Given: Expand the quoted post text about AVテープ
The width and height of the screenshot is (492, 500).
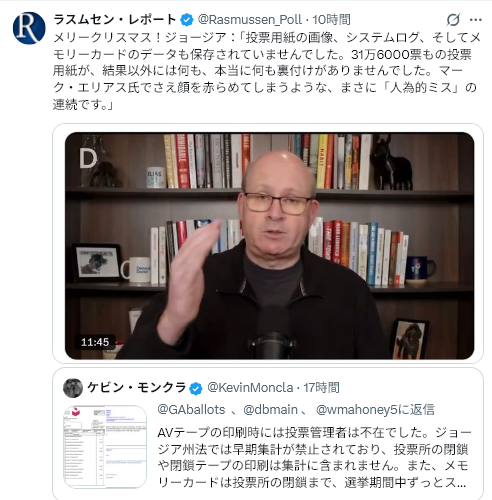Looking at the screenshot, I should coord(313,457).
